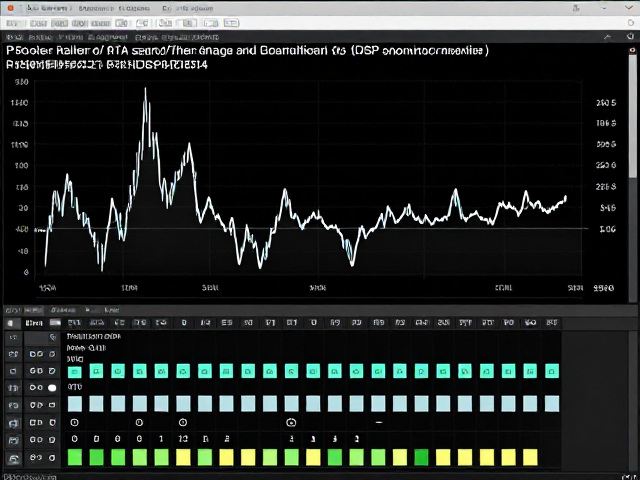640x480 pixels.
Task: Click the left-column icon in the circle markers row
Action: pos(13,423)
